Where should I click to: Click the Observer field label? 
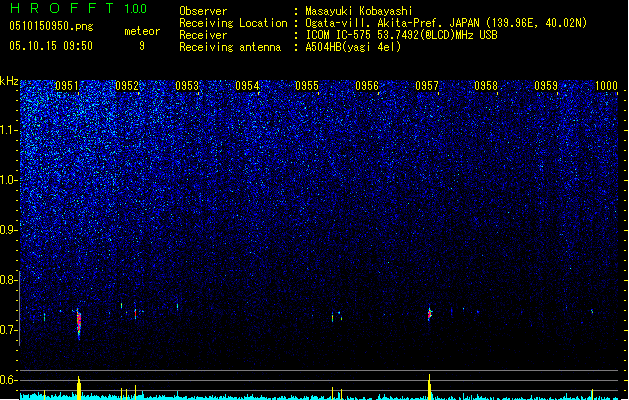203,11
